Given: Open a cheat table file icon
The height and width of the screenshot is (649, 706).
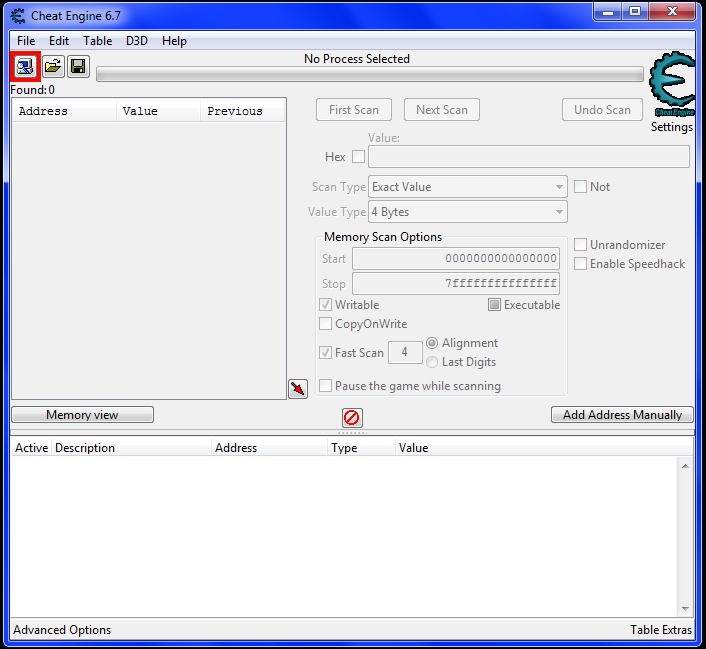Looking at the screenshot, I should (x=53, y=67).
